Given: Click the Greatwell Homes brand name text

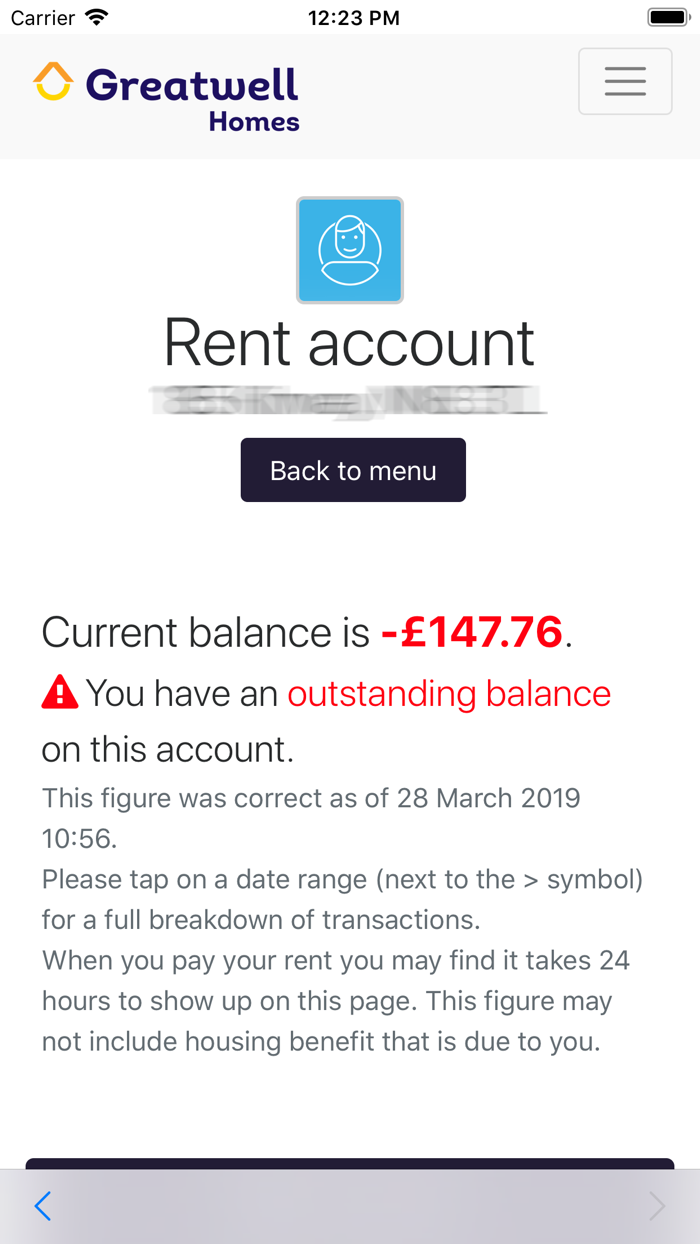Looking at the screenshot, I should pos(192,97).
